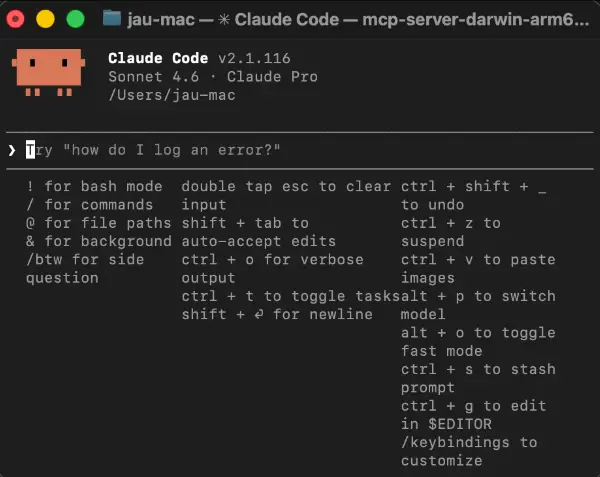Click '/keybindings to customize' hint
This screenshot has width=600, height=477.
[469, 452]
